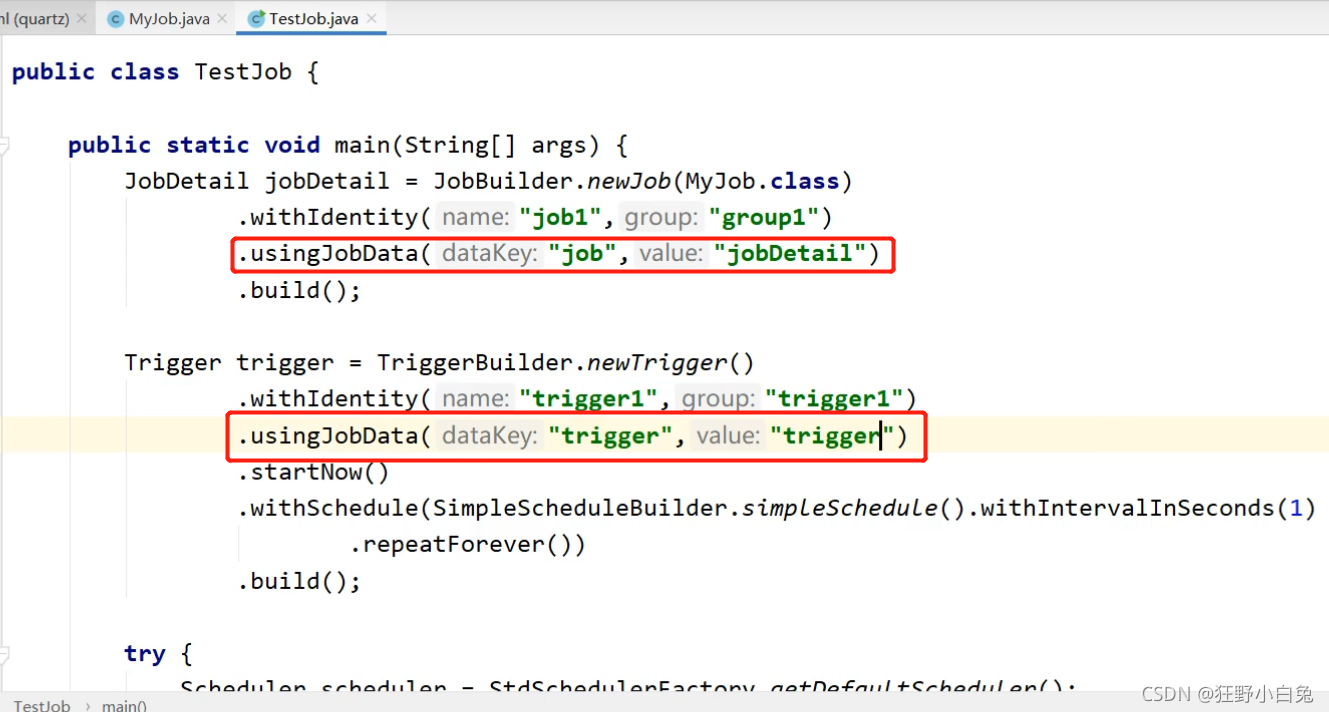Click the newJob method call

(x=629, y=181)
